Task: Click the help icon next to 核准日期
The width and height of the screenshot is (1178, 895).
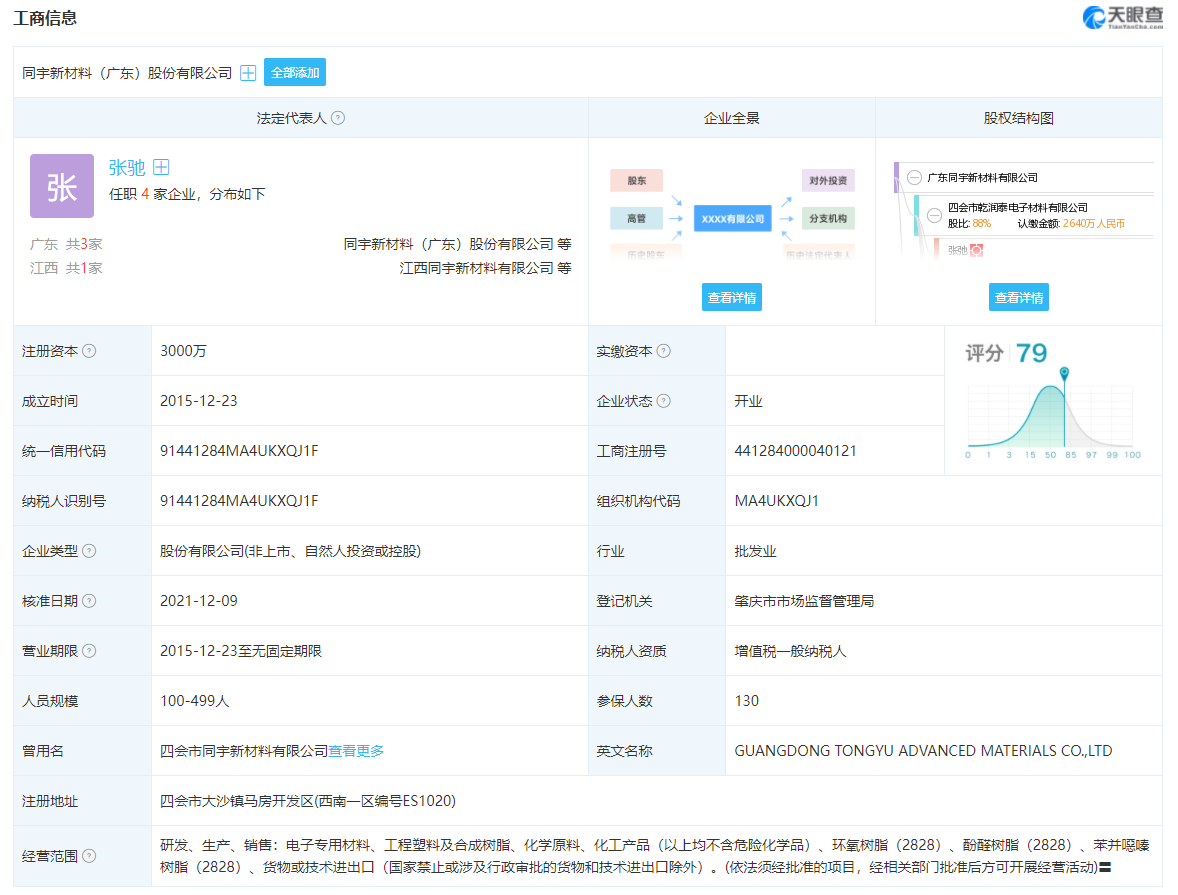Action: pos(89,601)
